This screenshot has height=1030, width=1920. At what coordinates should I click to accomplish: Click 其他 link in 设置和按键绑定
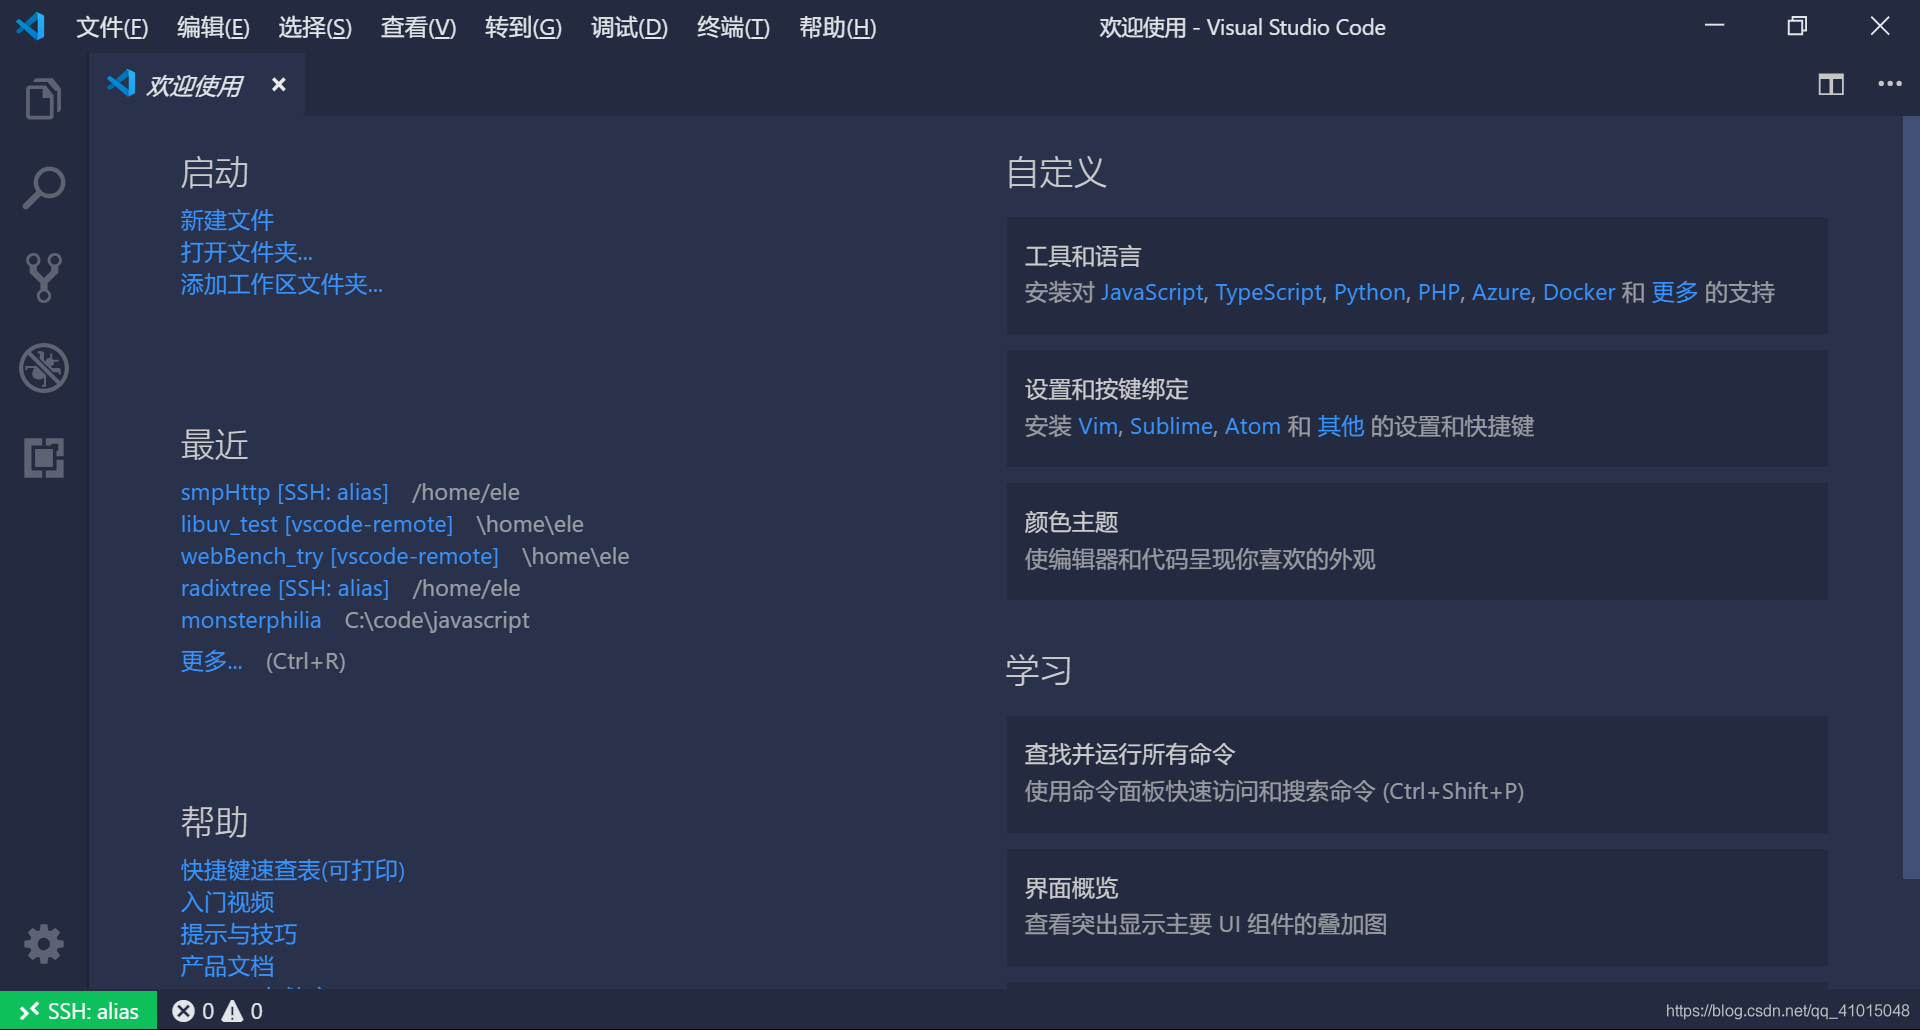pos(1340,426)
